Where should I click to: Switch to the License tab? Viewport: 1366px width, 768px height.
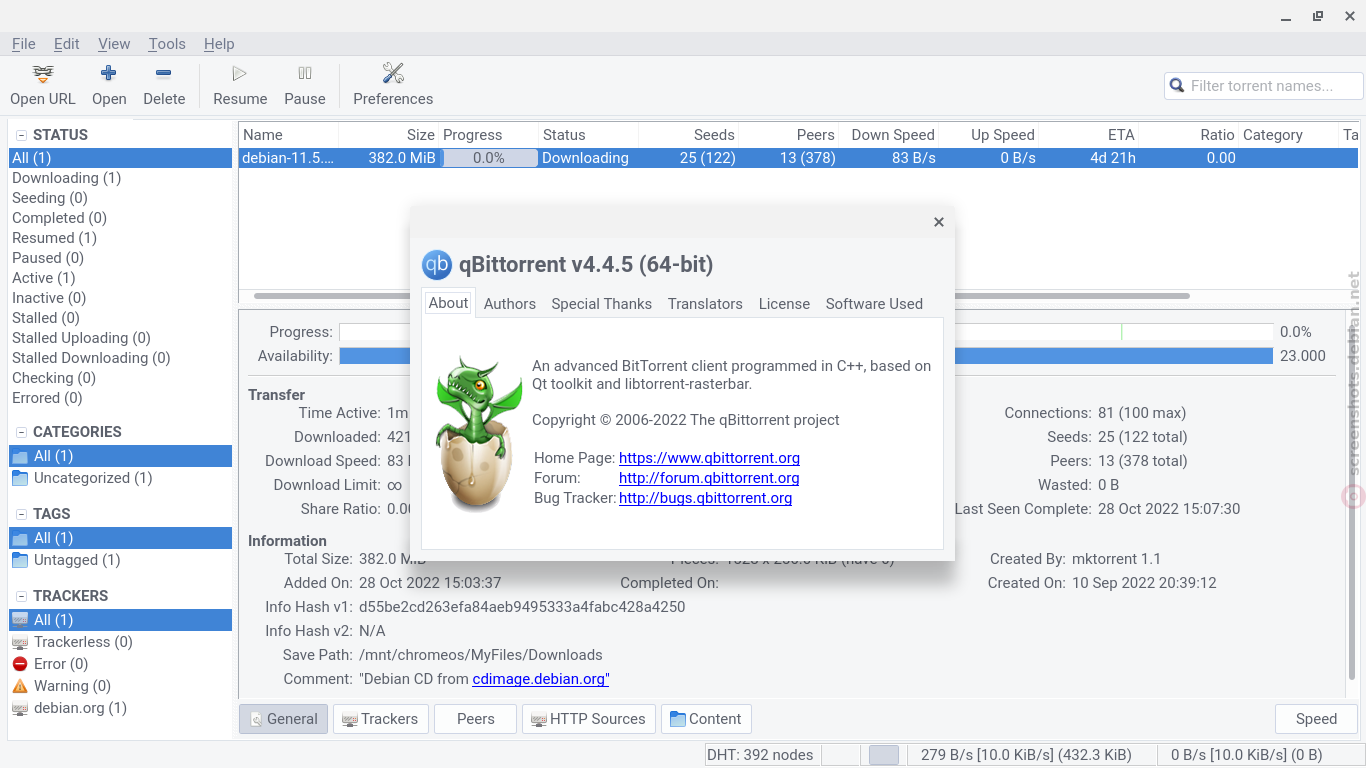784,304
